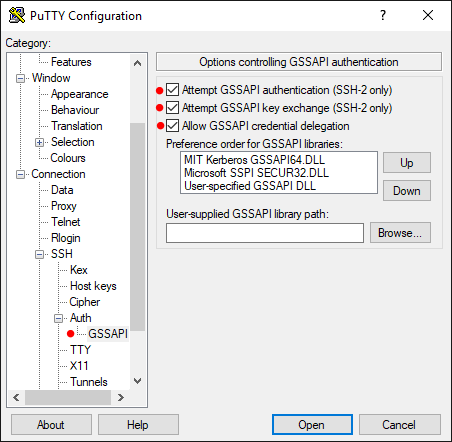Collapse the Auth tree node
Image resolution: width=452 pixels, height=442 pixels.
pos(58,318)
